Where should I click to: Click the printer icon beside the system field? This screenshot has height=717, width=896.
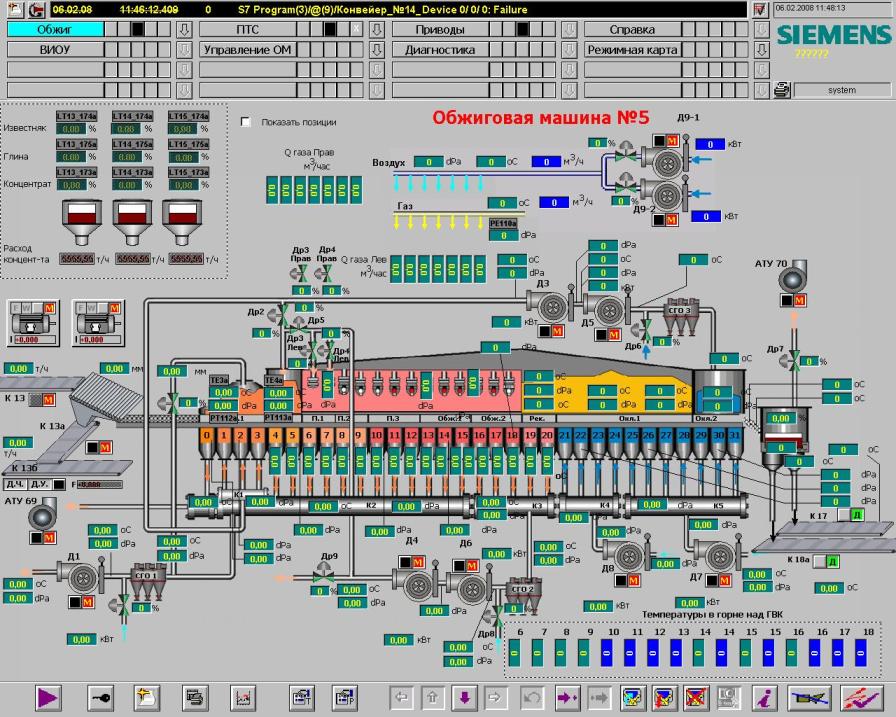click(782, 90)
